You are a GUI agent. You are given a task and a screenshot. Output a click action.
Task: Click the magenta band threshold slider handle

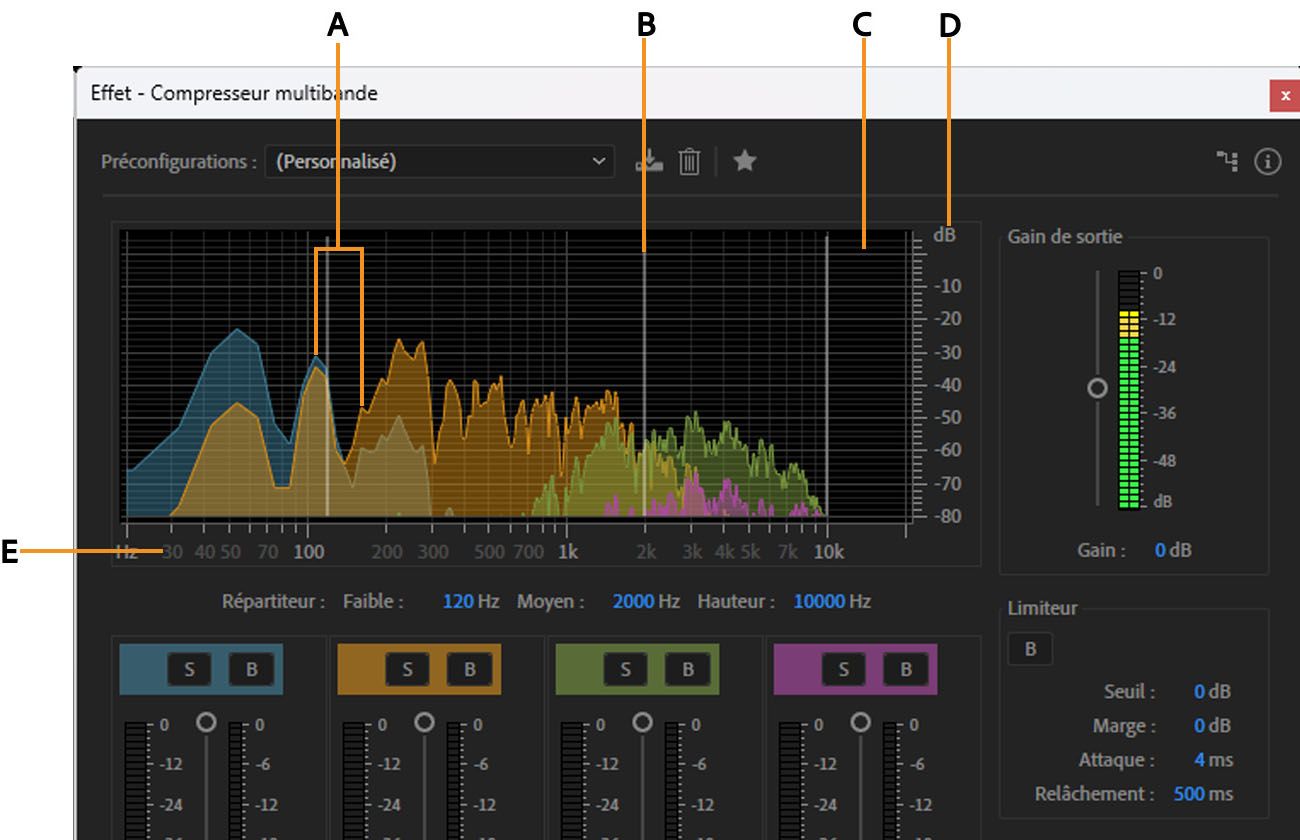pos(861,721)
